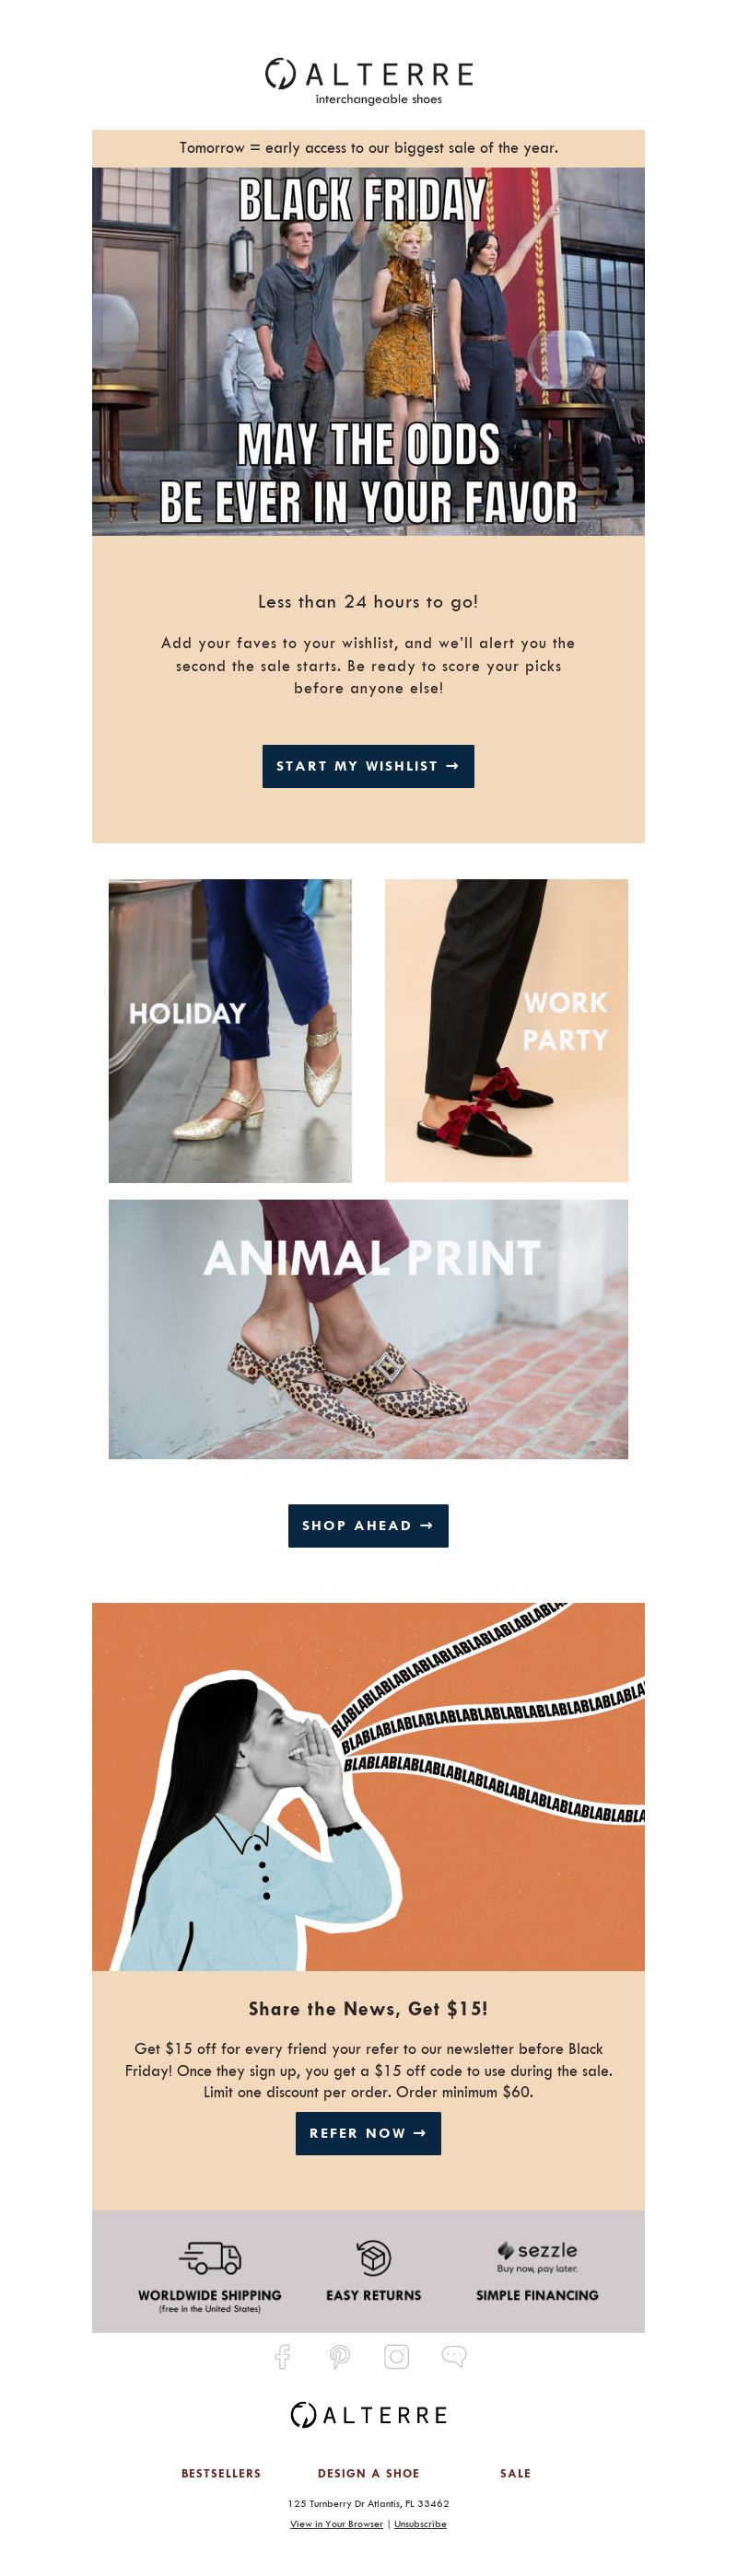Click the Sezzle financing logo
Screen dimensions: 737x2576
[x=537, y=2255]
